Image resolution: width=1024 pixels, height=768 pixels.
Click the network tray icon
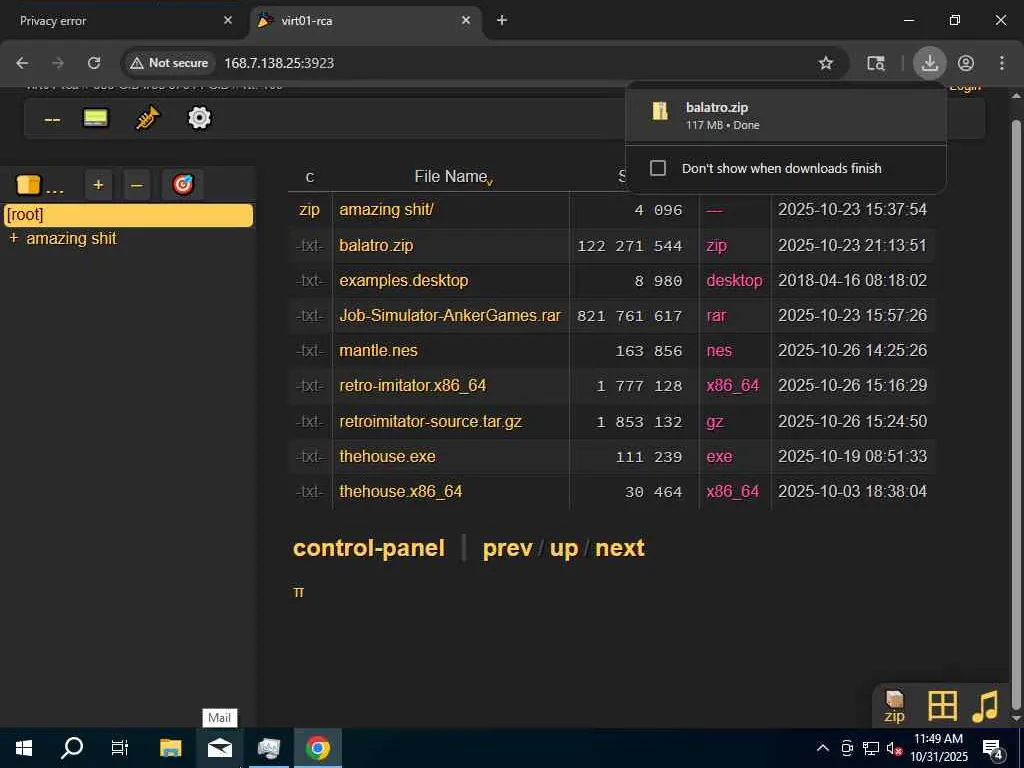tap(870, 748)
